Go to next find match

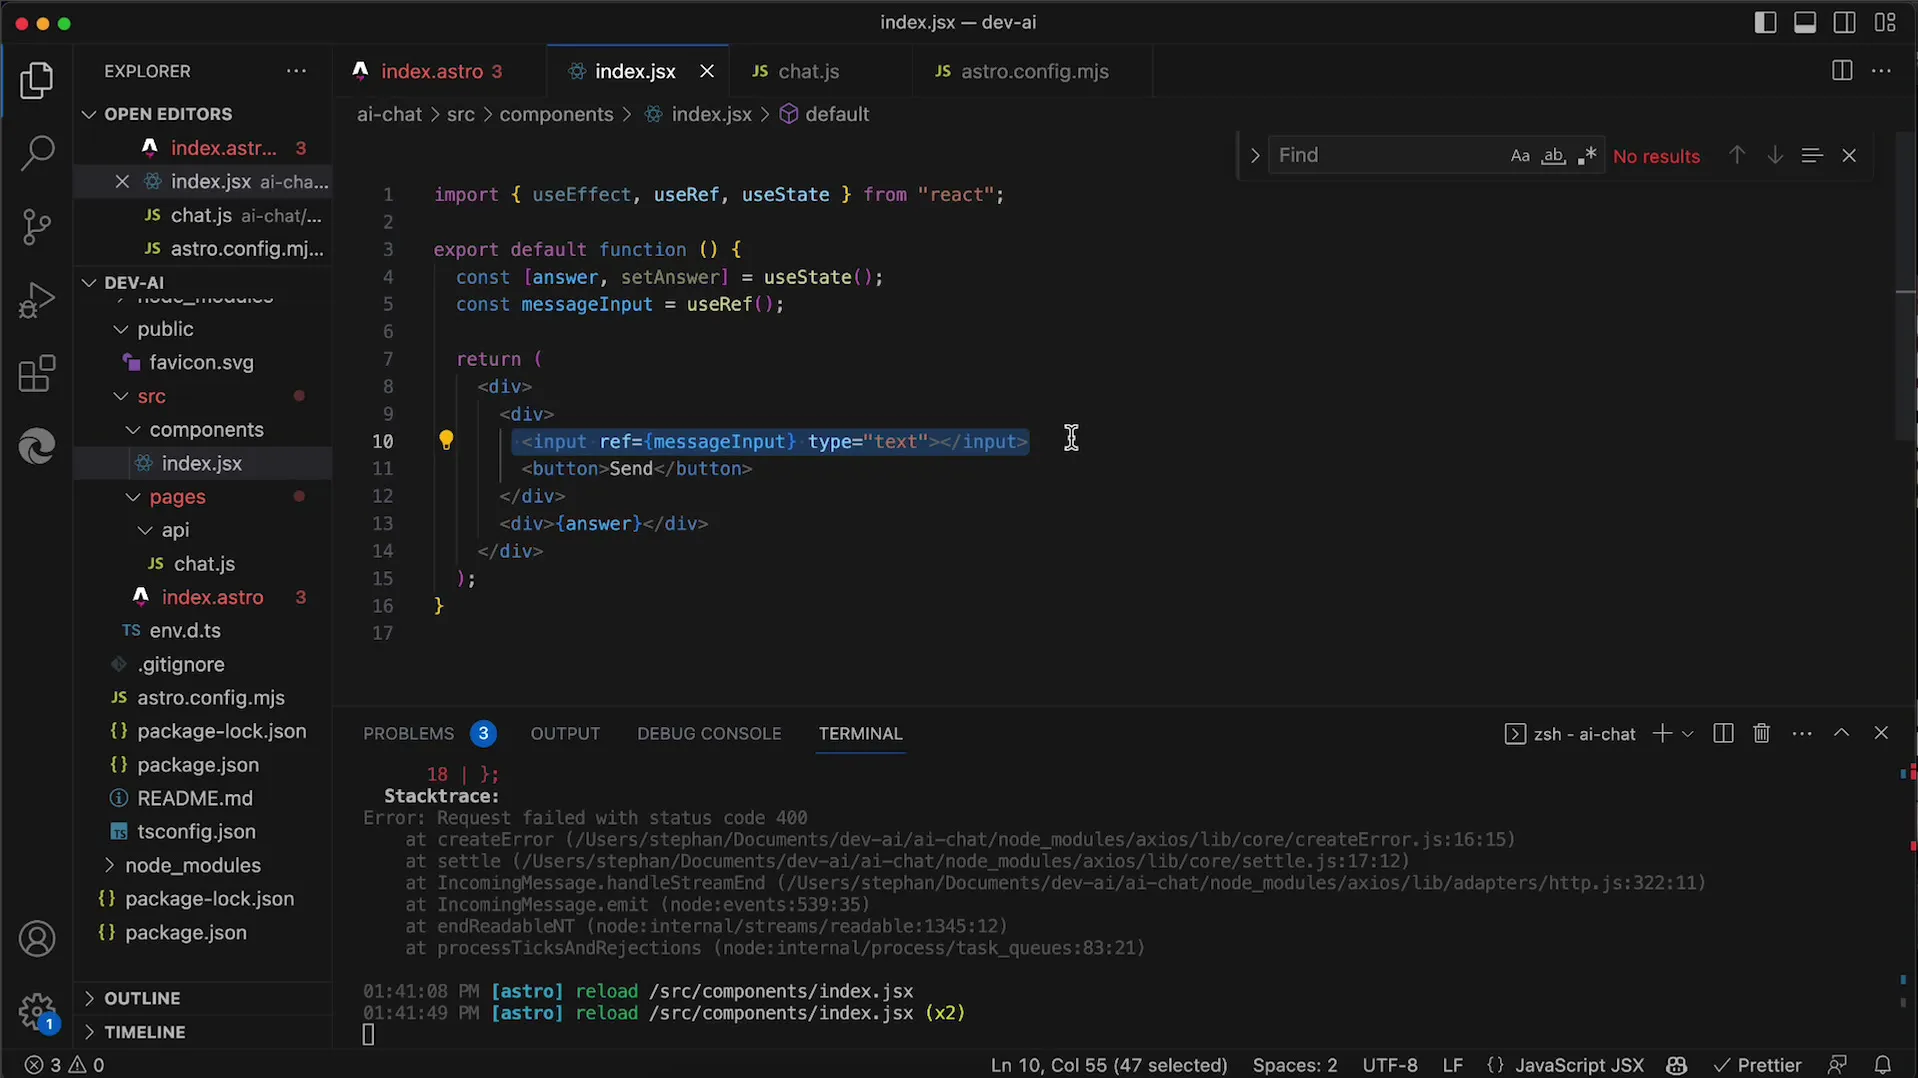point(1774,156)
